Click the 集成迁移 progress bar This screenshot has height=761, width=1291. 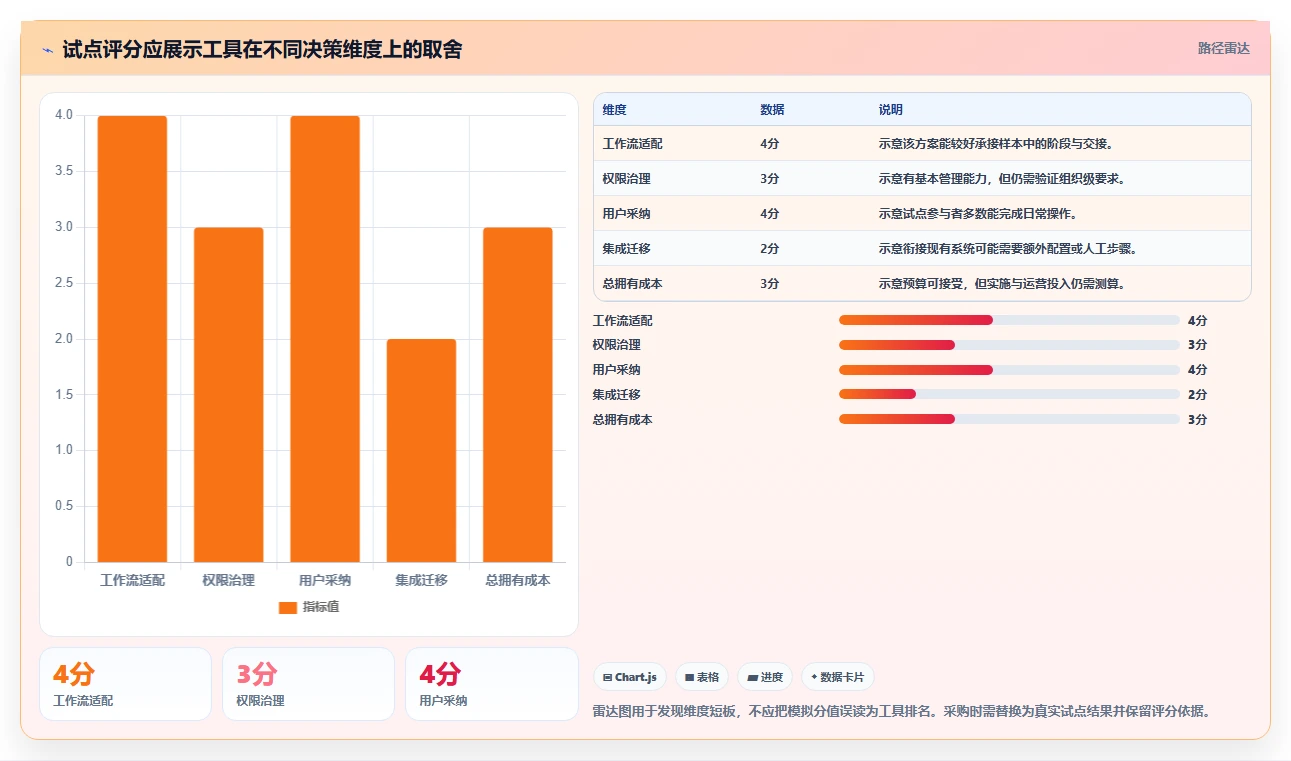tap(1009, 395)
